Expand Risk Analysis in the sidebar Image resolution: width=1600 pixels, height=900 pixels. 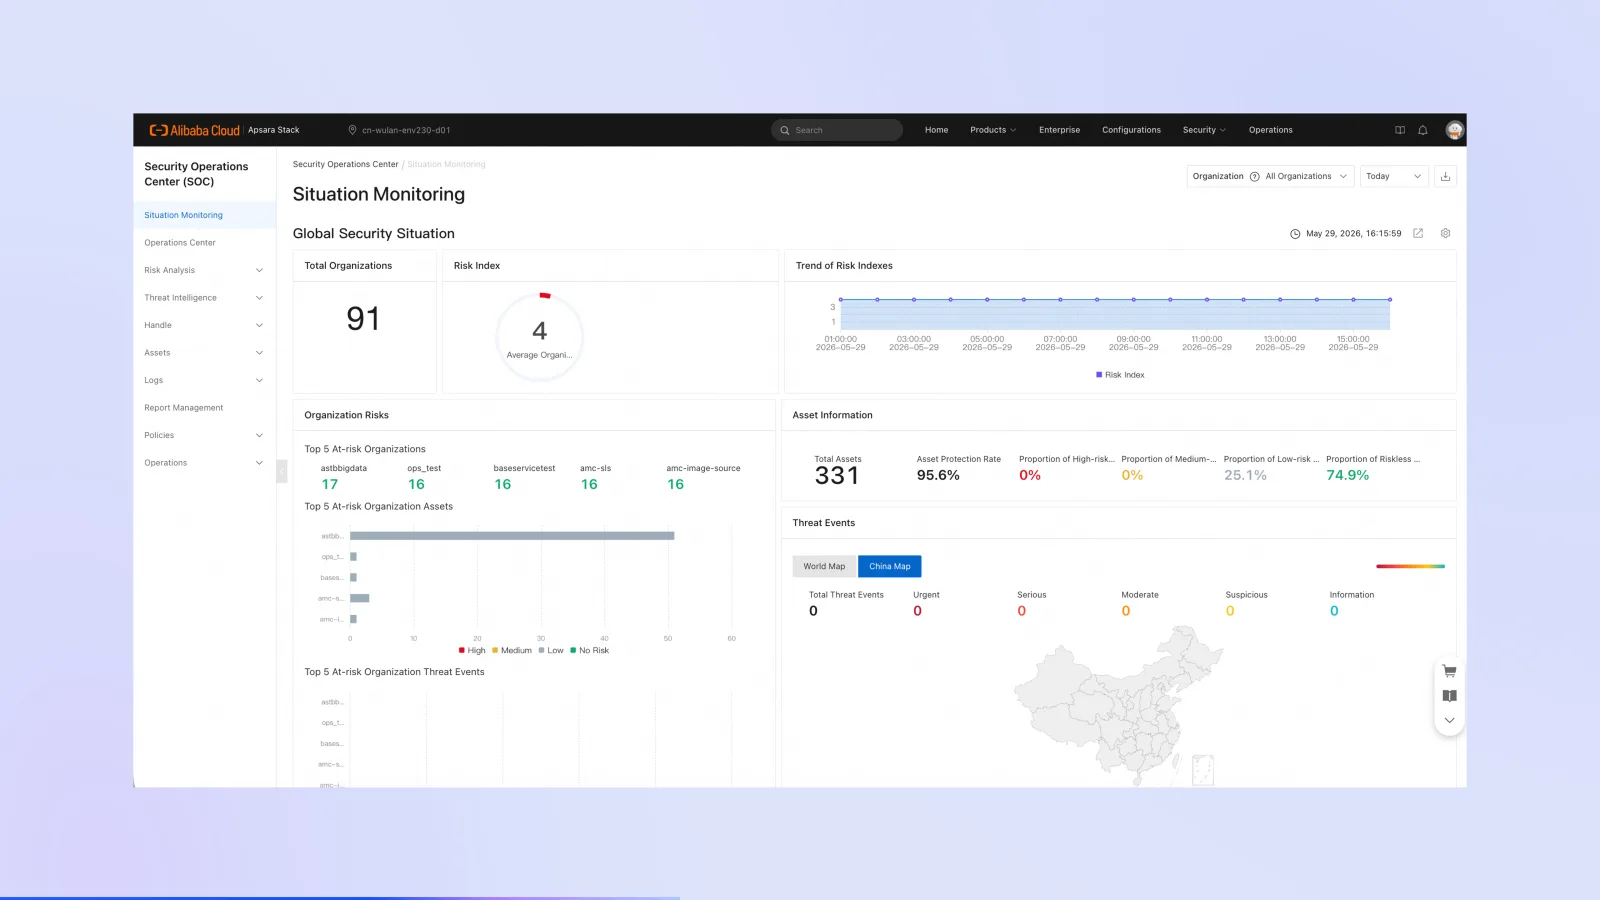tap(204, 270)
